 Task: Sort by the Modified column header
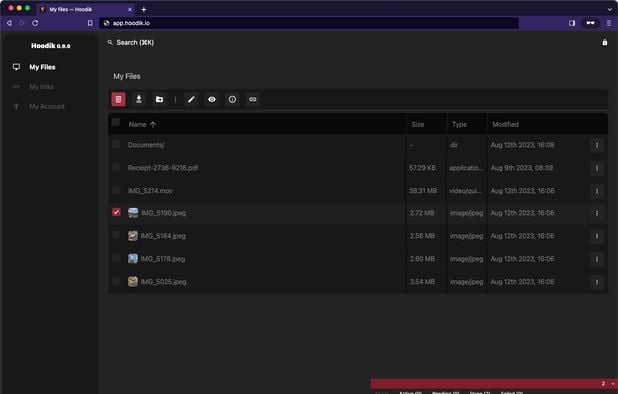click(x=505, y=125)
